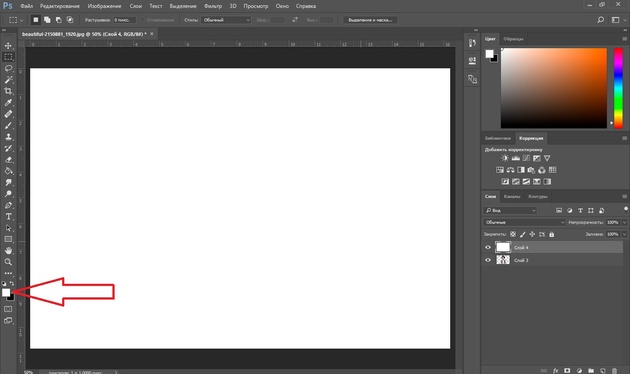This screenshot has height=374, width=630.
Task: Open the Заливка fill arrow
Action: (624, 234)
